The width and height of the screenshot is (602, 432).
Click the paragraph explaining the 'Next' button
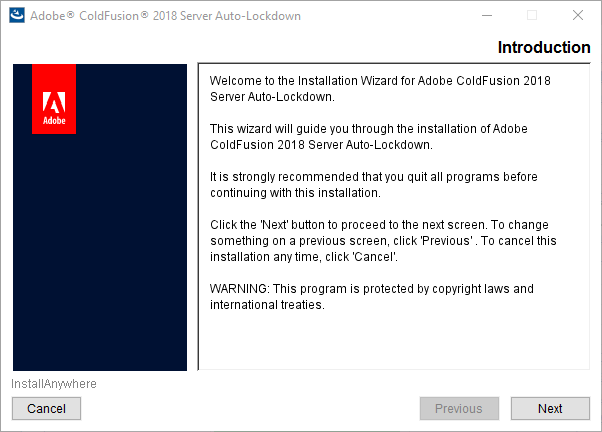coord(383,241)
